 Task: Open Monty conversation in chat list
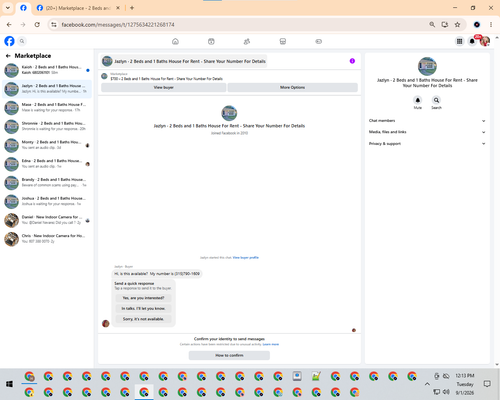click(47, 145)
